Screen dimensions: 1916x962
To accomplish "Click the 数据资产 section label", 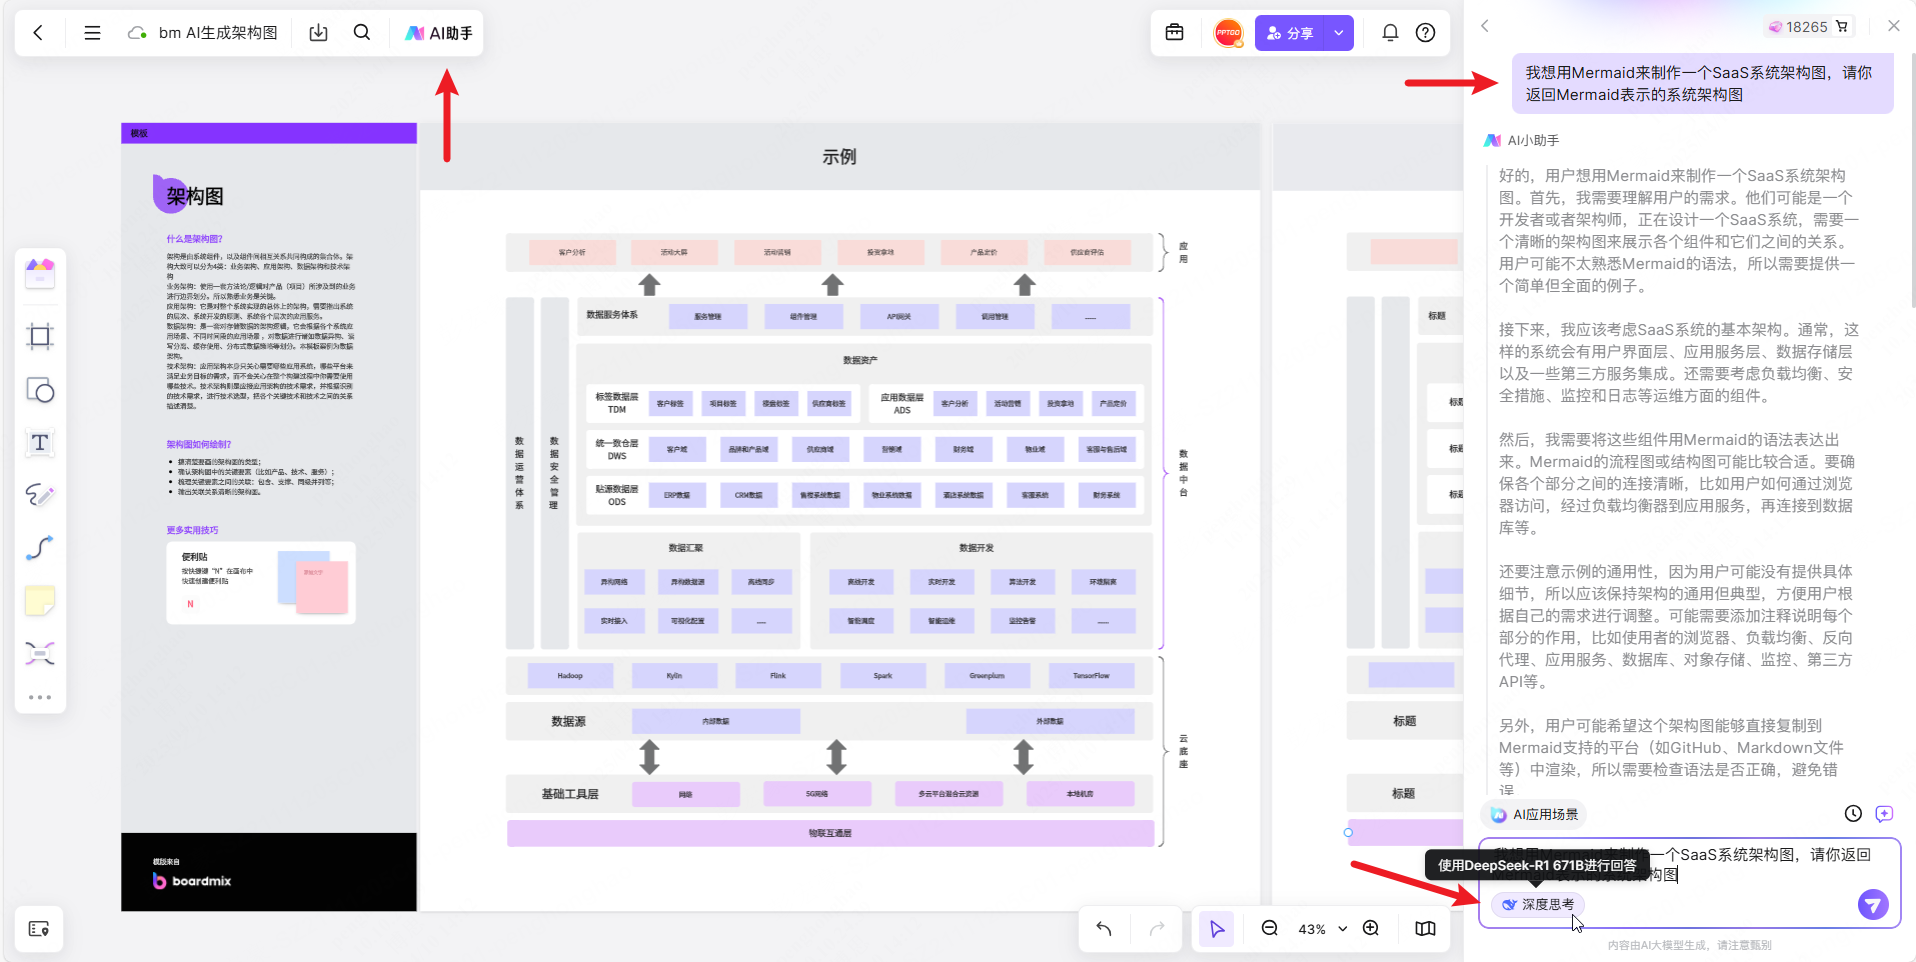I will (860, 360).
